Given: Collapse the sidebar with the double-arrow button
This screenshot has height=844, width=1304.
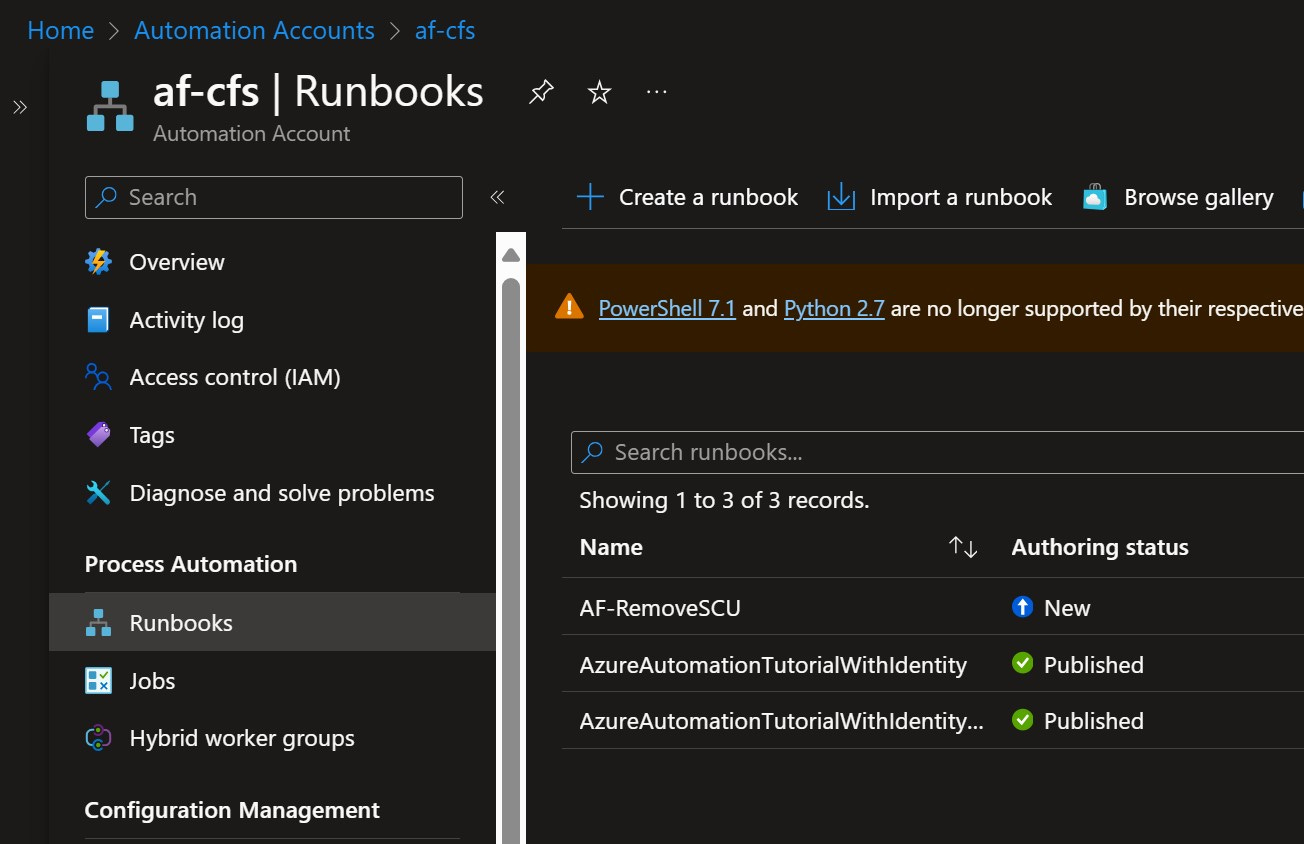Looking at the screenshot, I should (497, 197).
